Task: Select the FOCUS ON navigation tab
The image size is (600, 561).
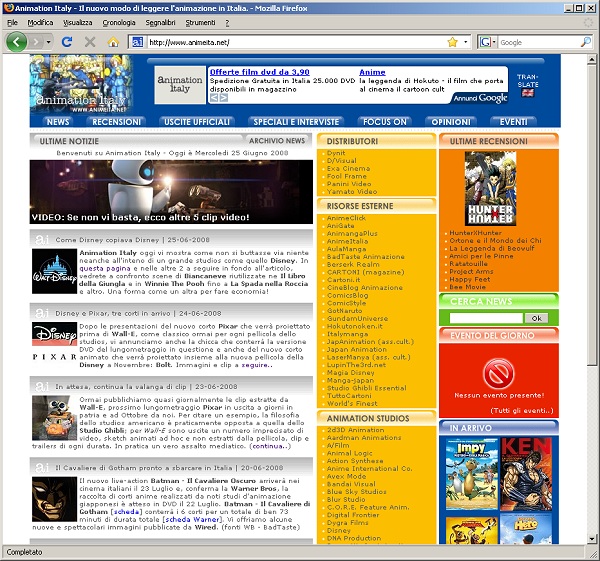Action: 385,122
